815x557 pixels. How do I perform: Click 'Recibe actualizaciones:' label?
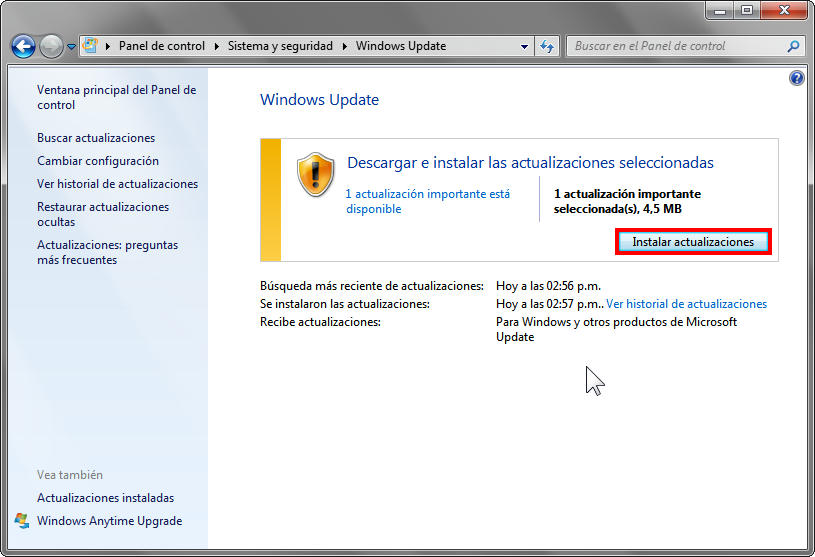(320, 322)
